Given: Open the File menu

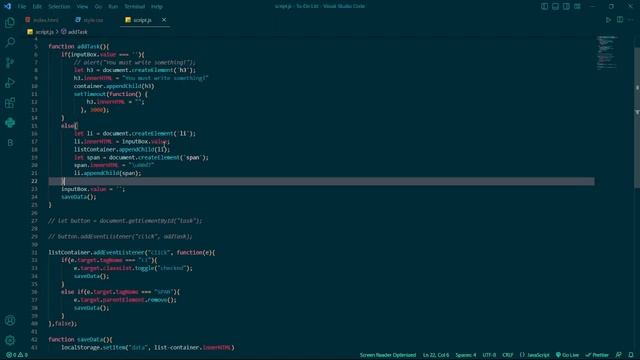Looking at the screenshot, I should 22,7.
